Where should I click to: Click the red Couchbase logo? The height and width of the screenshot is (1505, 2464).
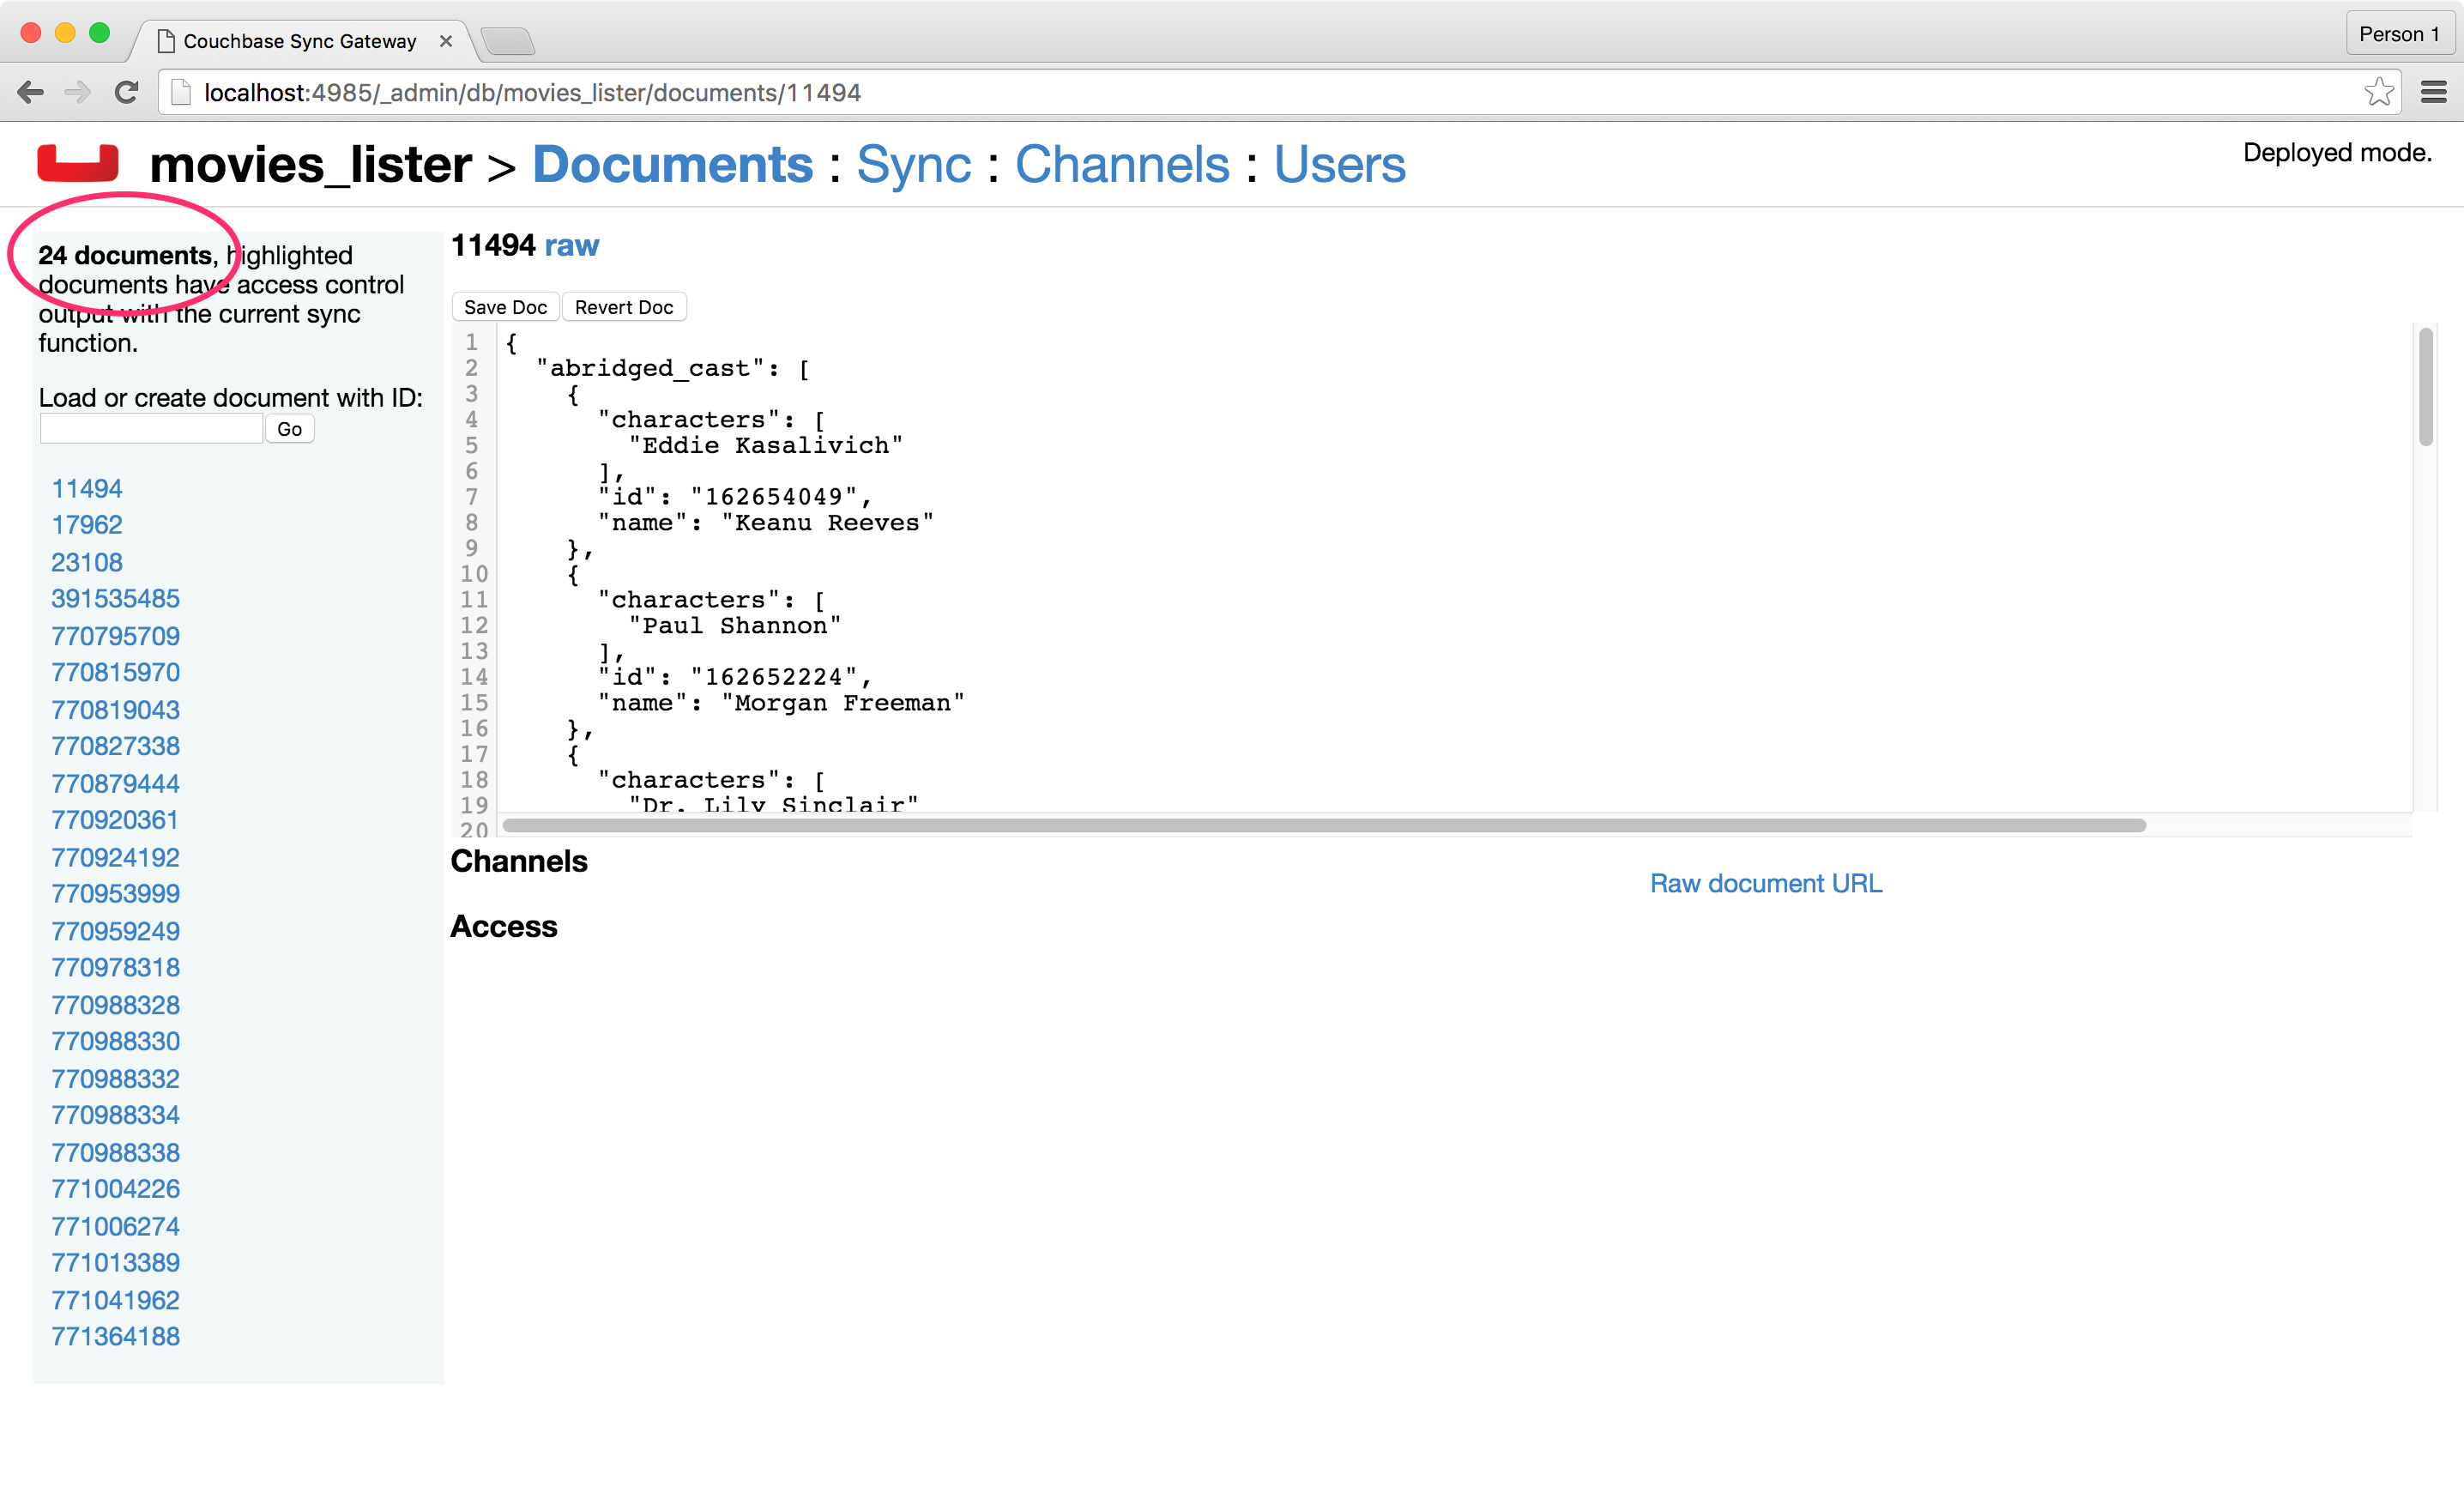coord(78,164)
